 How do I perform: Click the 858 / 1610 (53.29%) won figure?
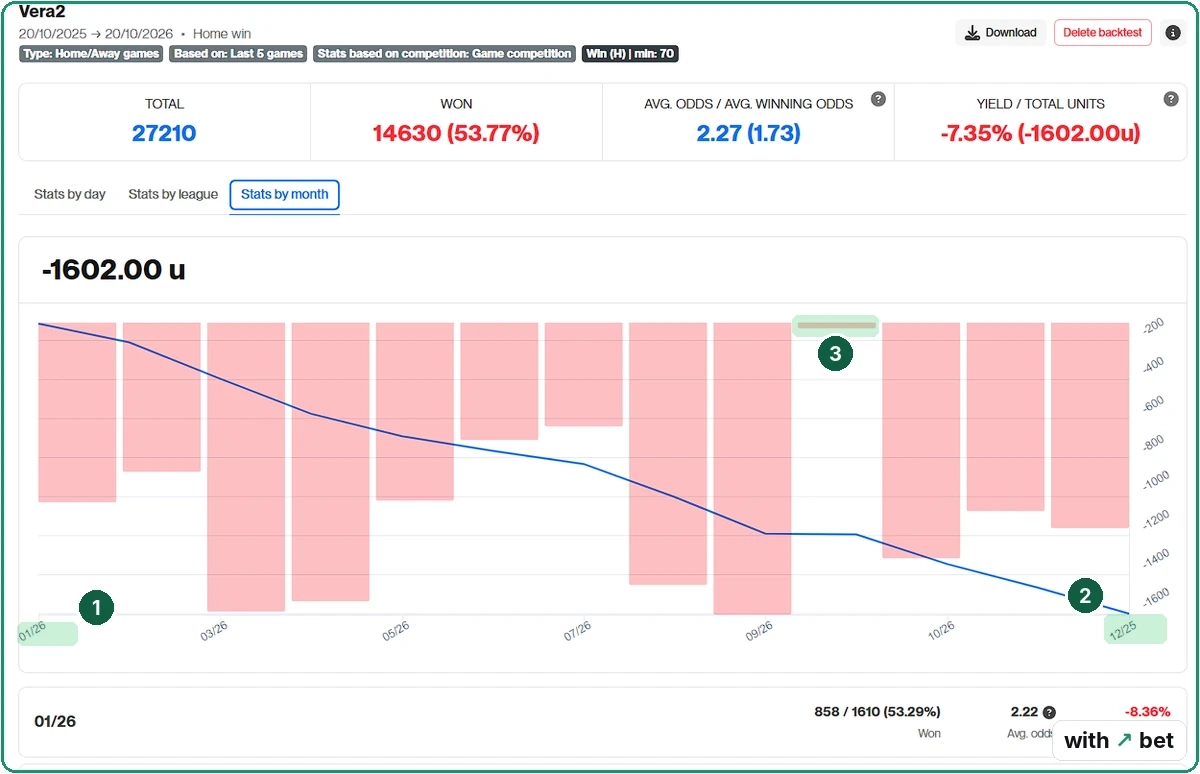(x=877, y=712)
